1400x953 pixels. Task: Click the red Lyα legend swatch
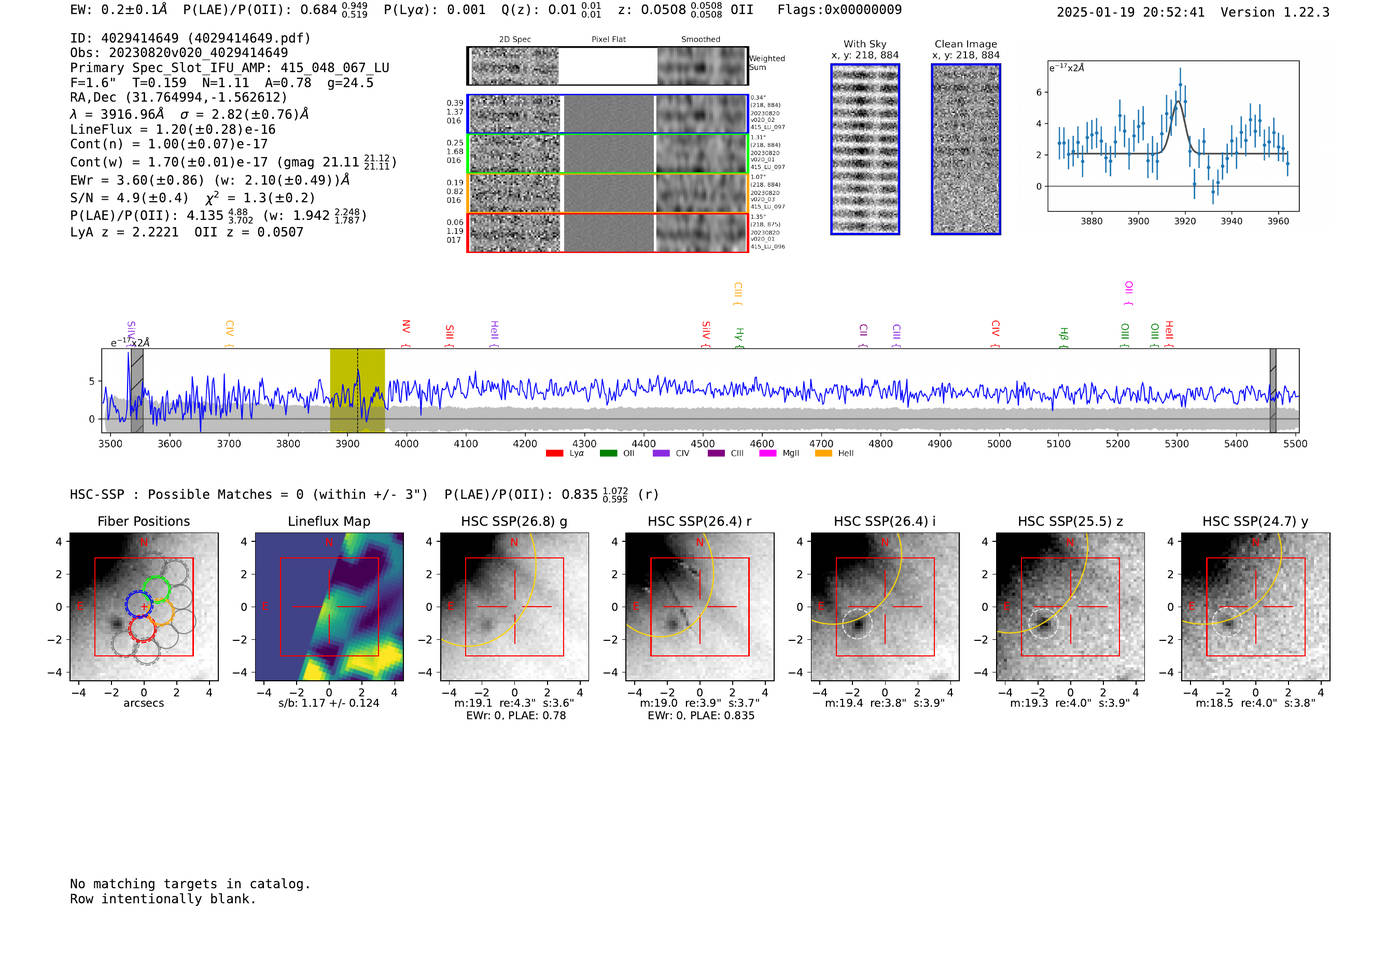tap(554, 453)
